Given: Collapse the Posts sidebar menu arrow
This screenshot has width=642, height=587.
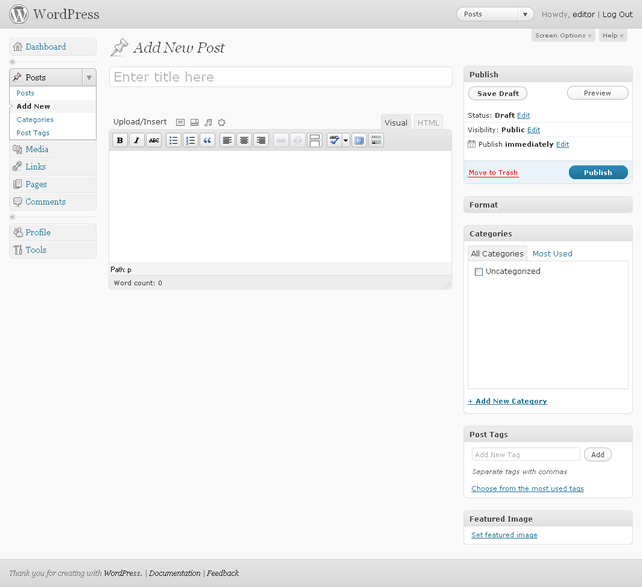Looking at the screenshot, I should tap(89, 77).
